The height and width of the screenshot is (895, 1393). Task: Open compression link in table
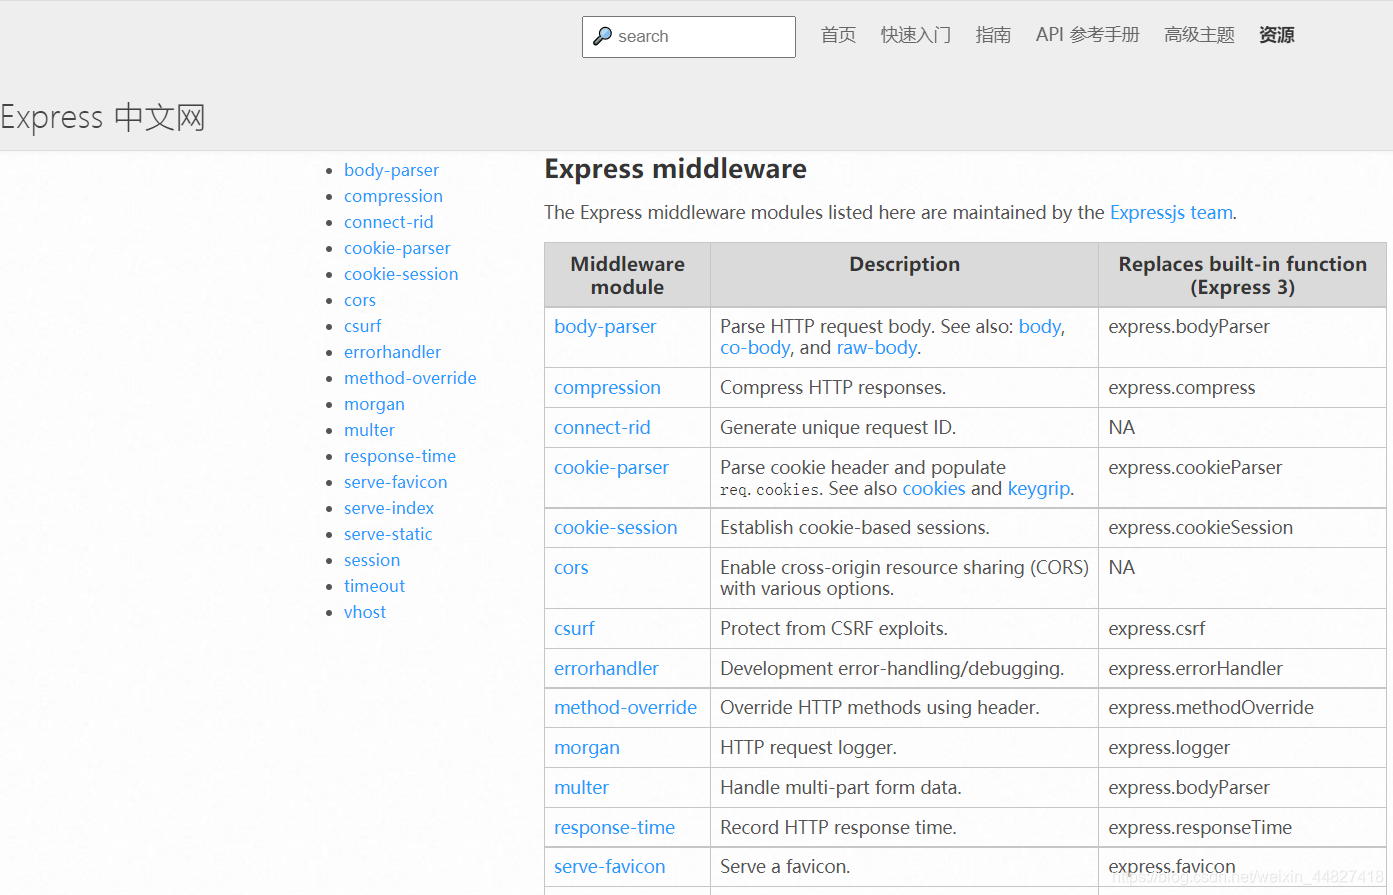click(x=607, y=387)
